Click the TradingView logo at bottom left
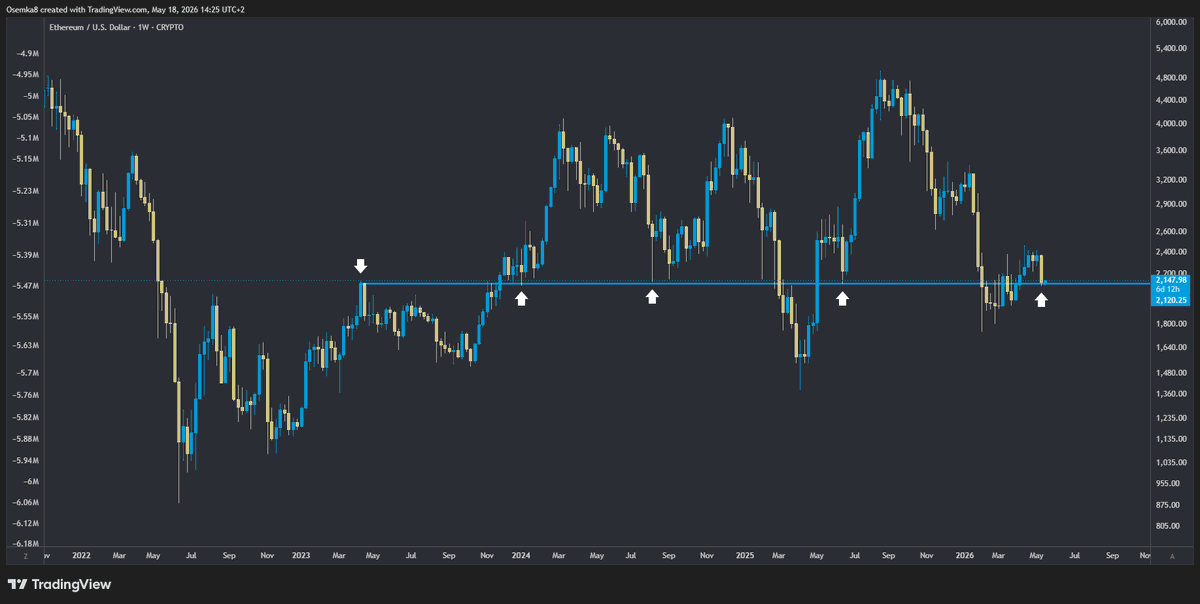The height and width of the screenshot is (604, 1200). click(x=59, y=584)
